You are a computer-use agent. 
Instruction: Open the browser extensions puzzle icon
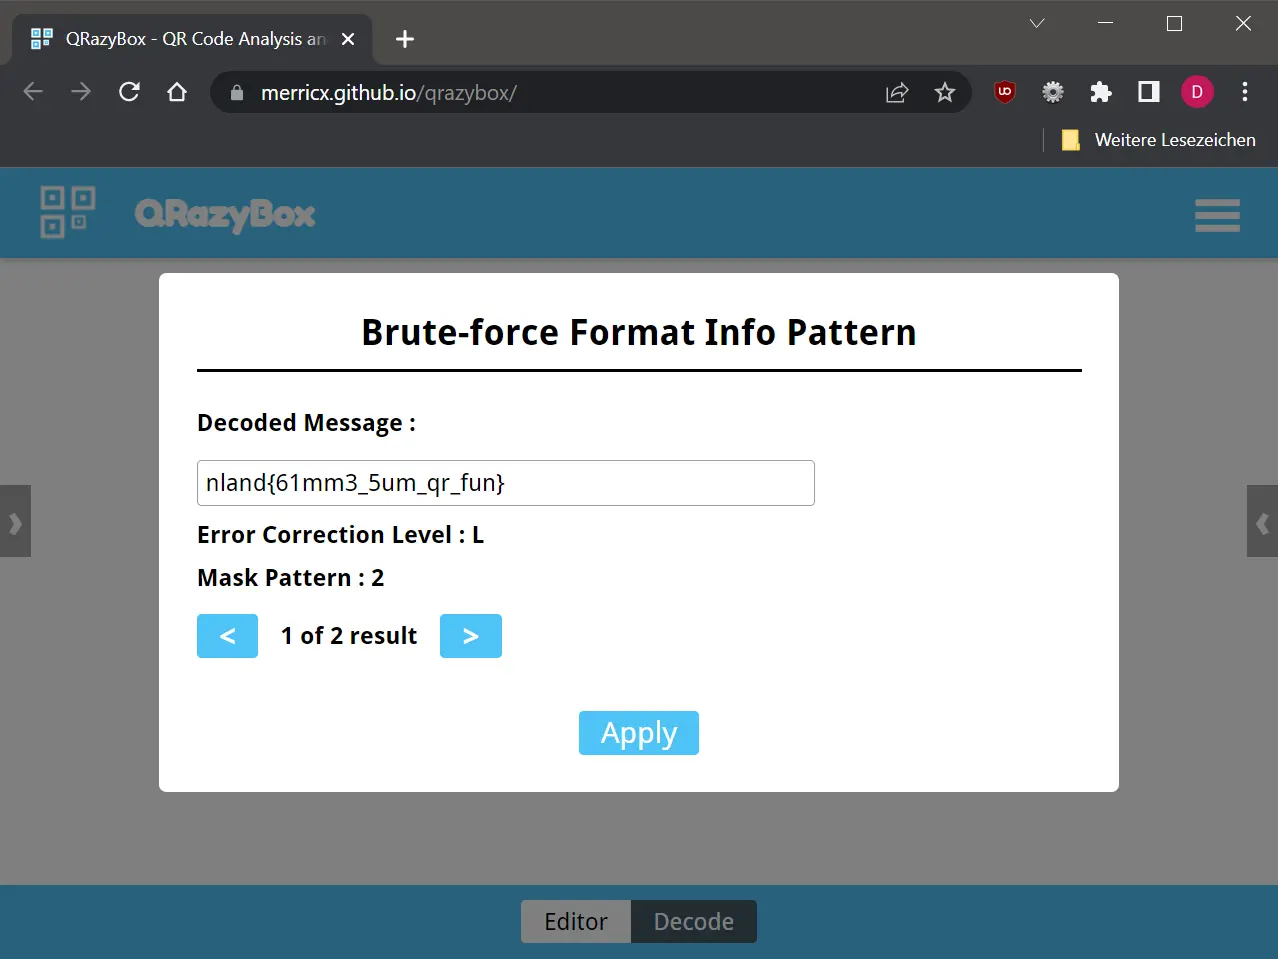(x=1101, y=92)
